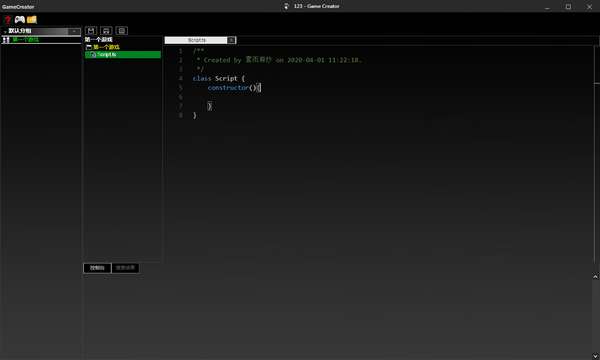
Task: Click the up arrow on the bottom panel scrollbar
Action: coord(595,277)
